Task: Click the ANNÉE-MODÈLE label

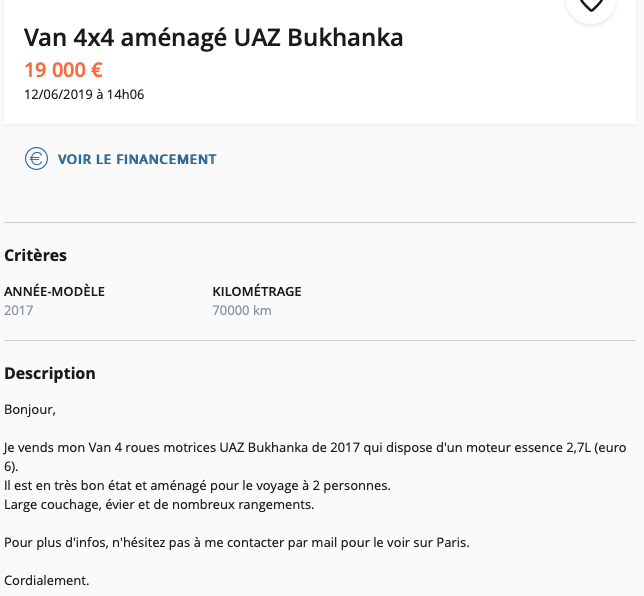Action: 54,292
